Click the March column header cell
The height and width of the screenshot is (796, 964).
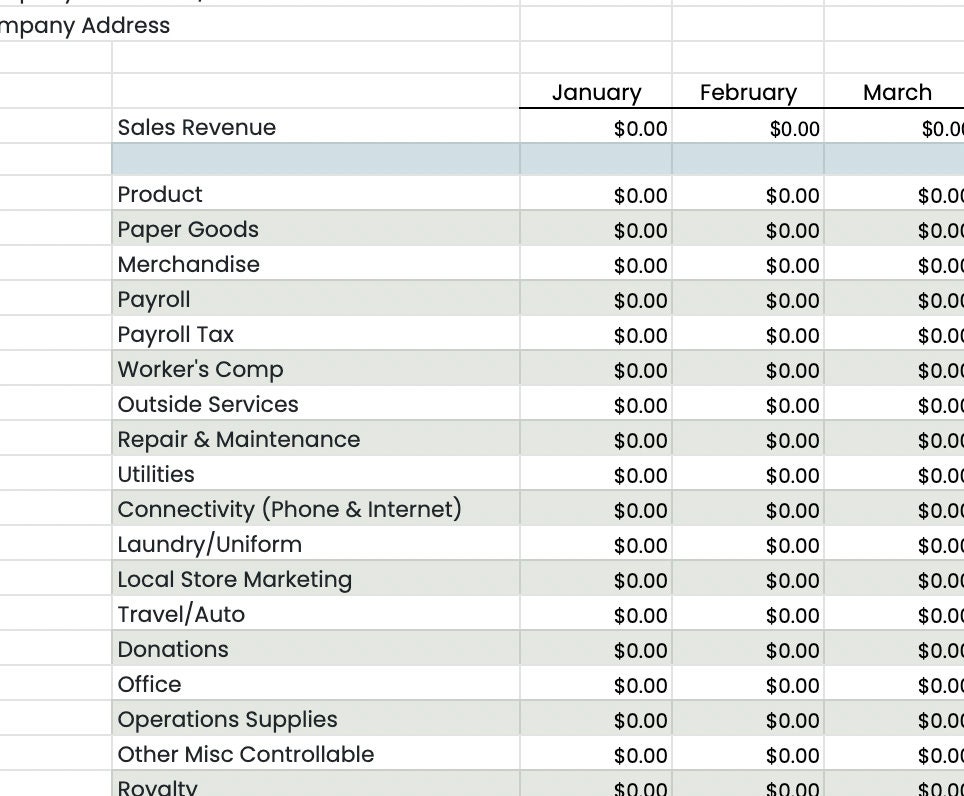(x=896, y=92)
